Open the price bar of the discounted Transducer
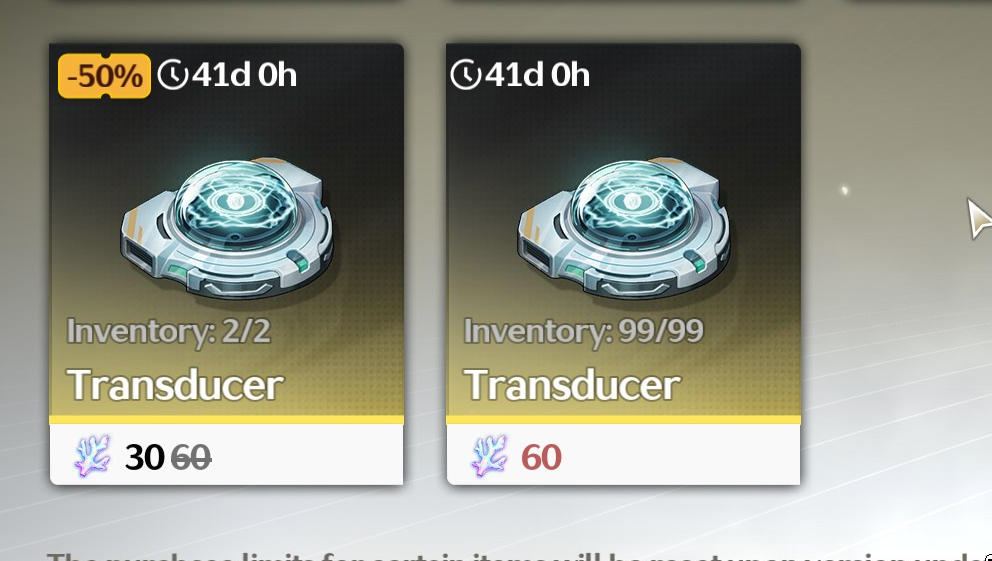 (x=226, y=454)
